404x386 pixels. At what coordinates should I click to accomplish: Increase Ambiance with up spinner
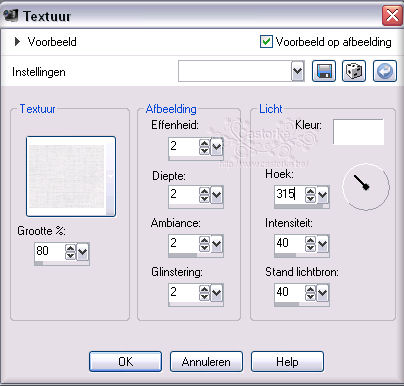click(204, 240)
